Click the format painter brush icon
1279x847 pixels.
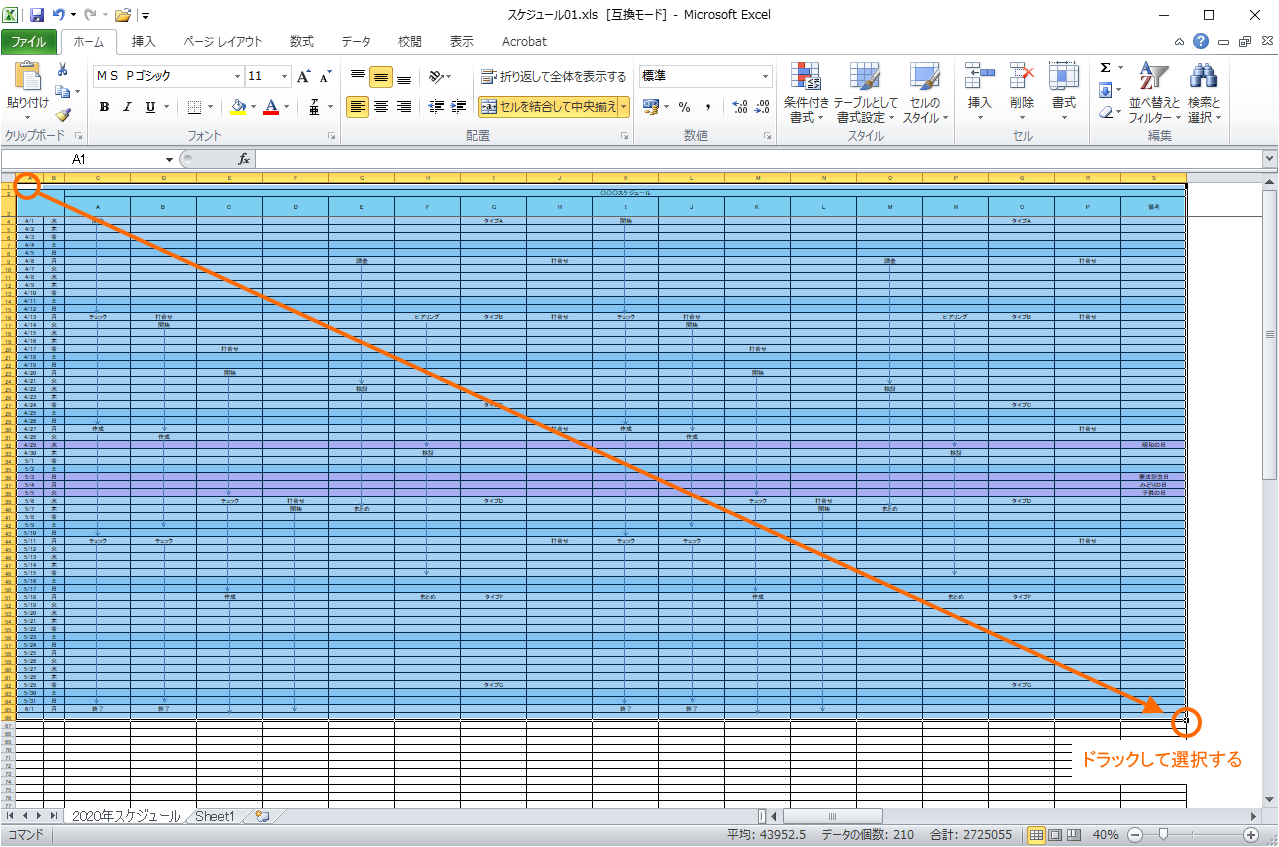pyautogui.click(x=63, y=115)
